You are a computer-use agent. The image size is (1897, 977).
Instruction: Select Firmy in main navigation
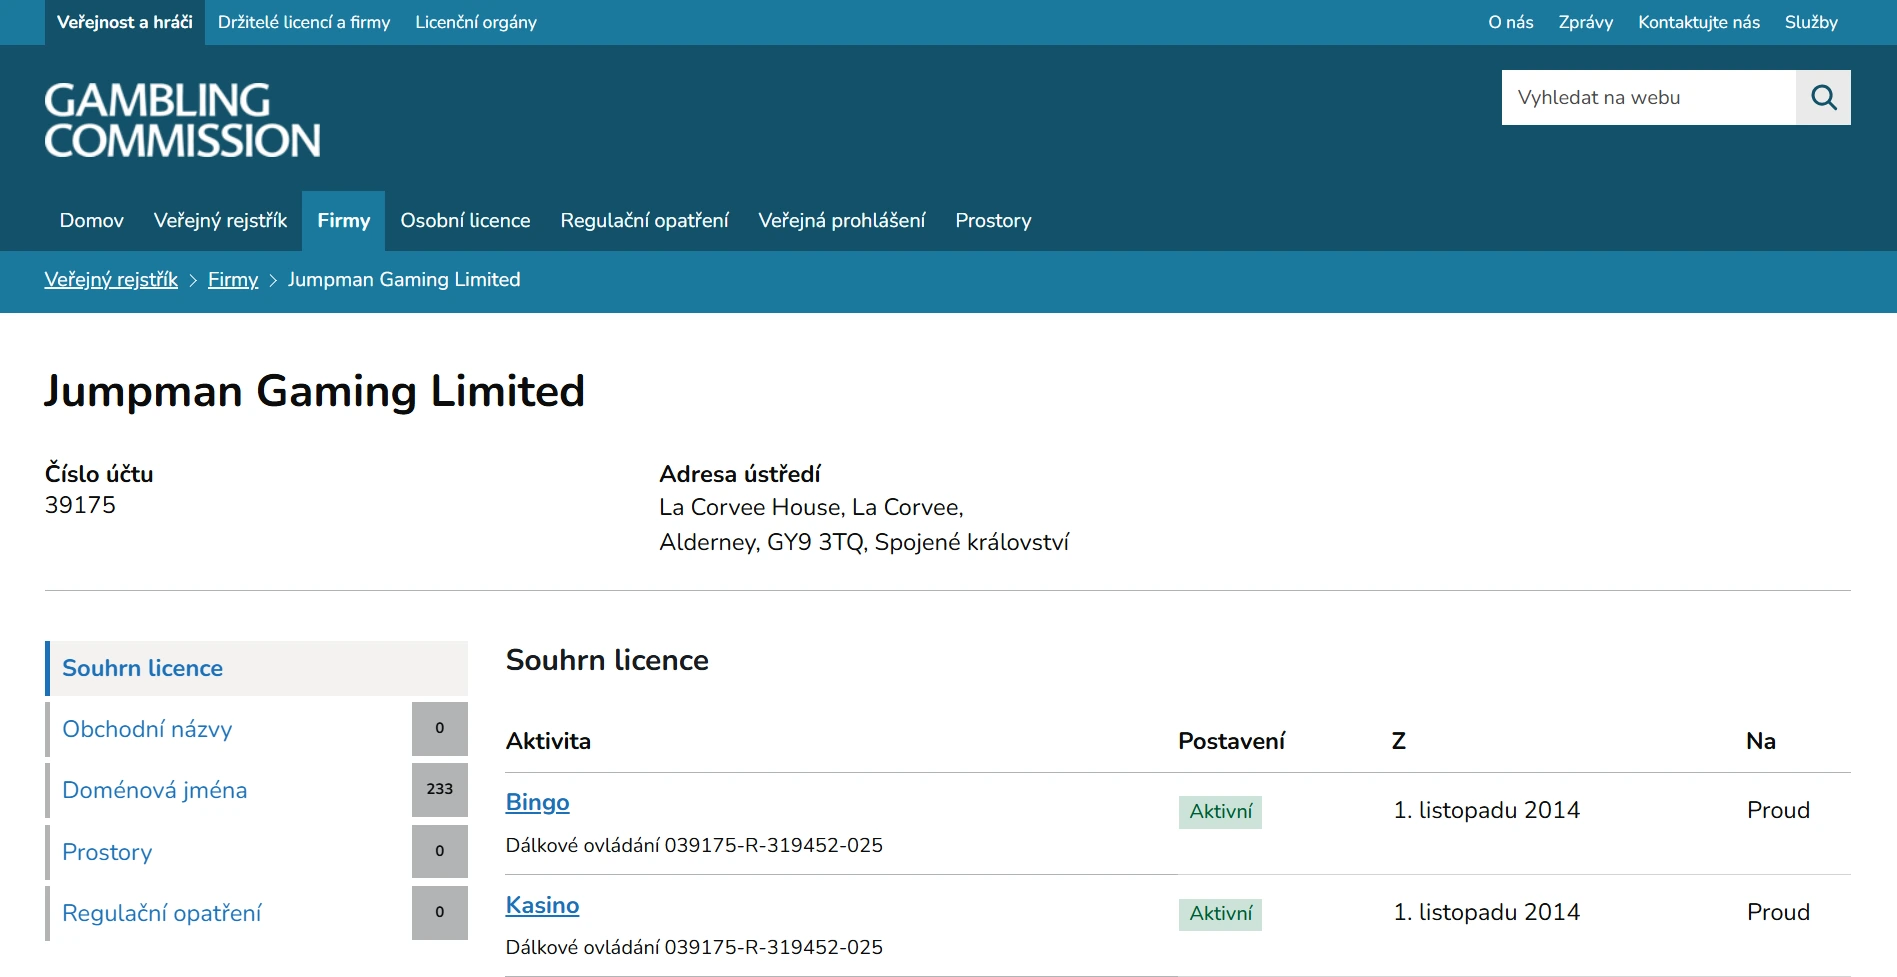click(x=343, y=220)
